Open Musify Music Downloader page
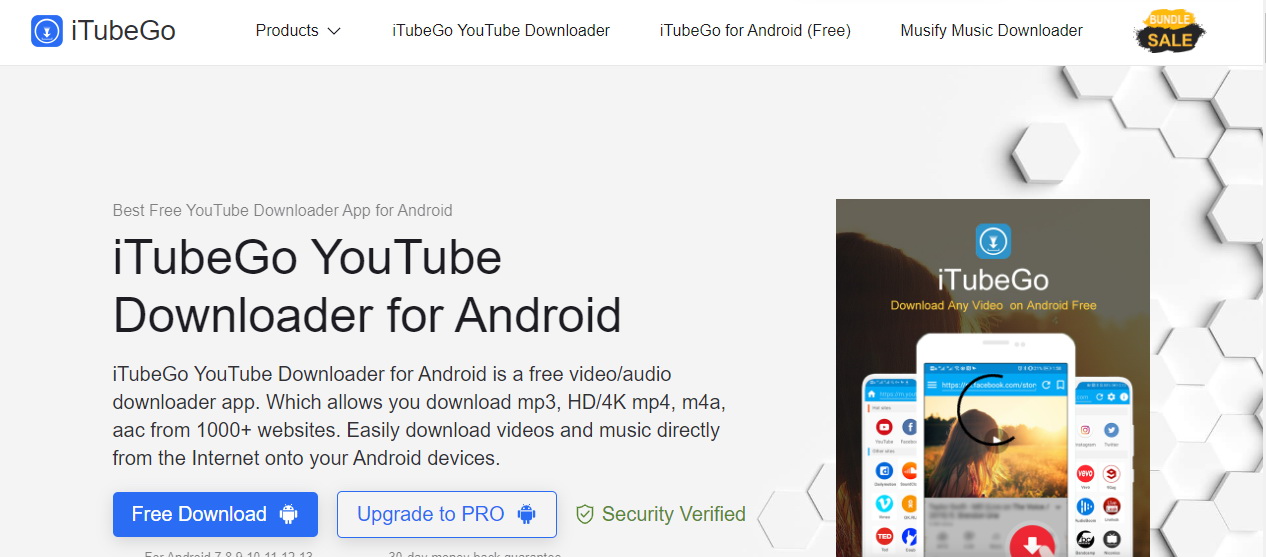The width and height of the screenshot is (1266, 557). pyautogui.click(x=991, y=31)
